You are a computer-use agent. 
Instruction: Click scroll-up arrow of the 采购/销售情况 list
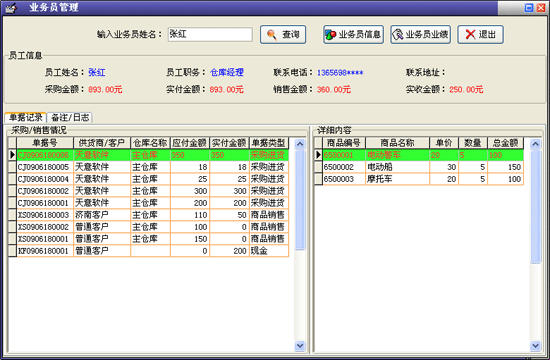[x=300, y=144]
